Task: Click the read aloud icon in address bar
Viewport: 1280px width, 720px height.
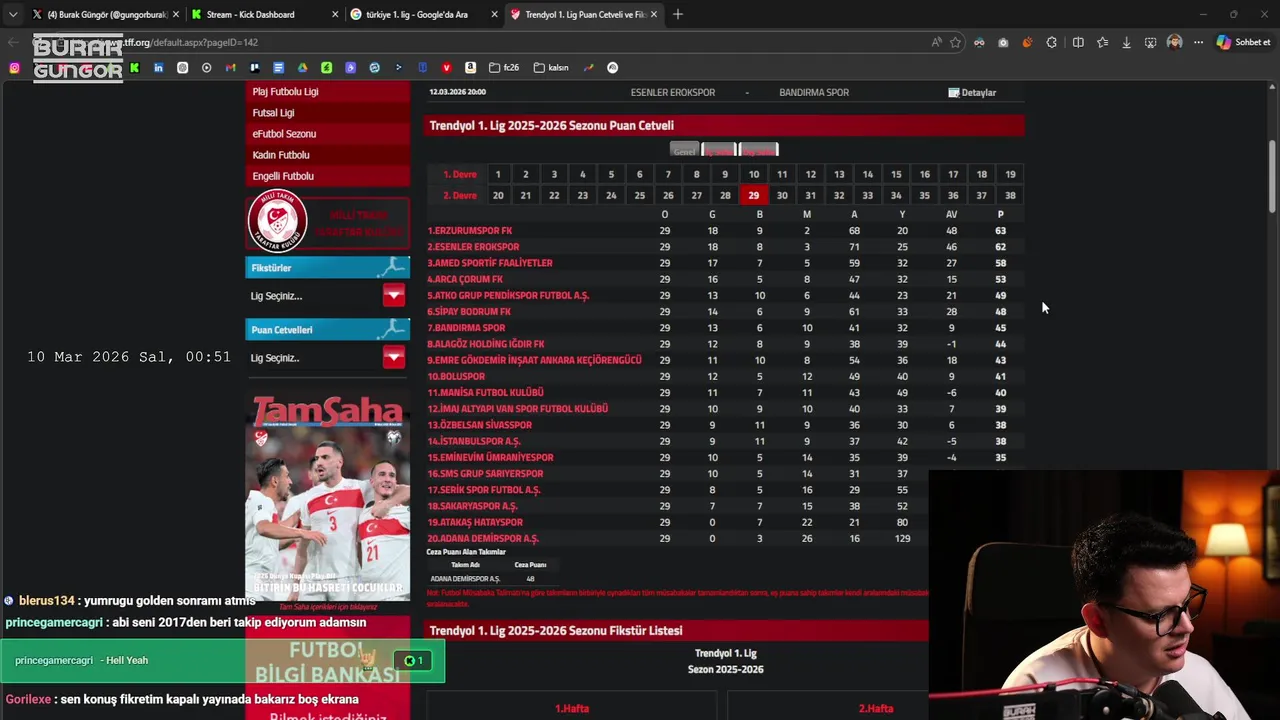Action: pos(936,42)
